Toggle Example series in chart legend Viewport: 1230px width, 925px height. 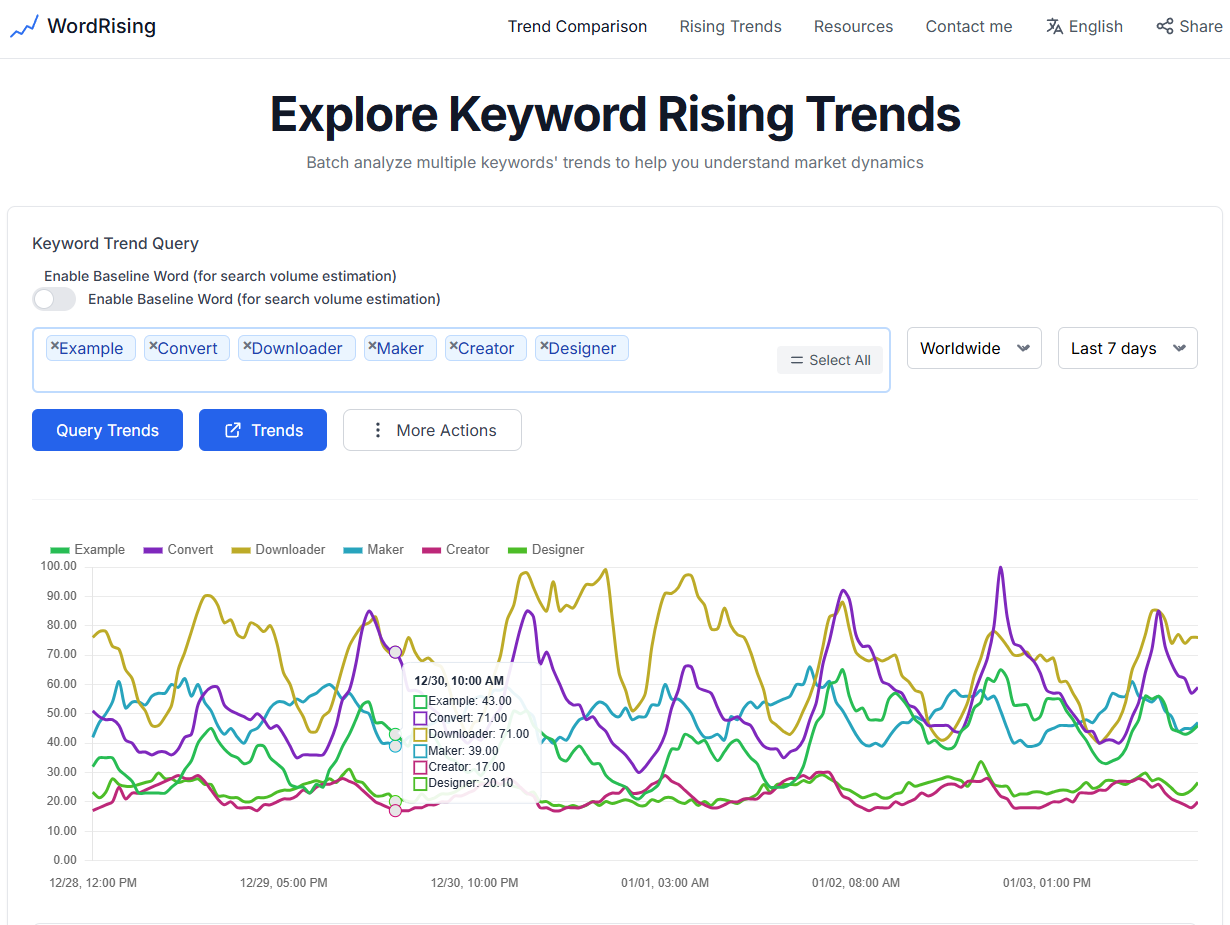tap(87, 549)
